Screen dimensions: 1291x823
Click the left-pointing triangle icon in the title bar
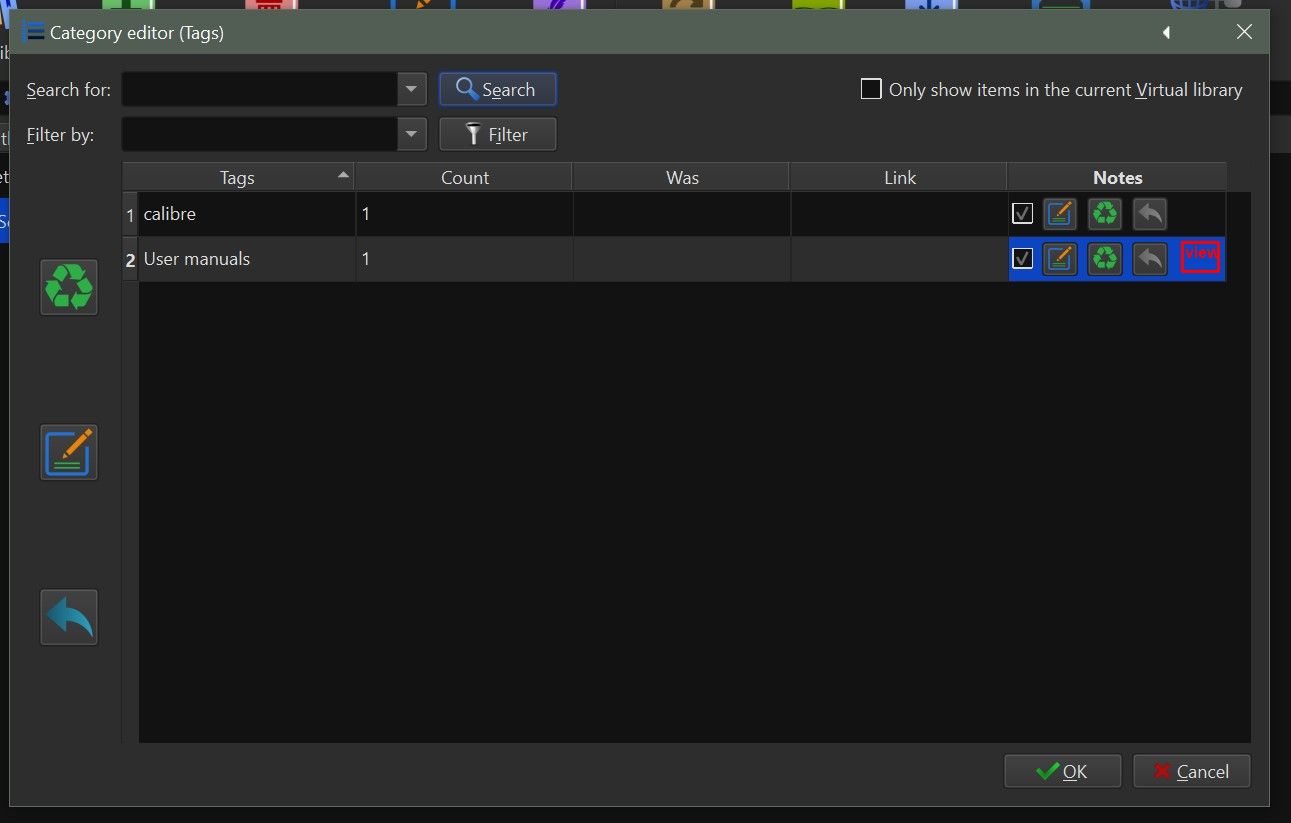pos(1166,33)
